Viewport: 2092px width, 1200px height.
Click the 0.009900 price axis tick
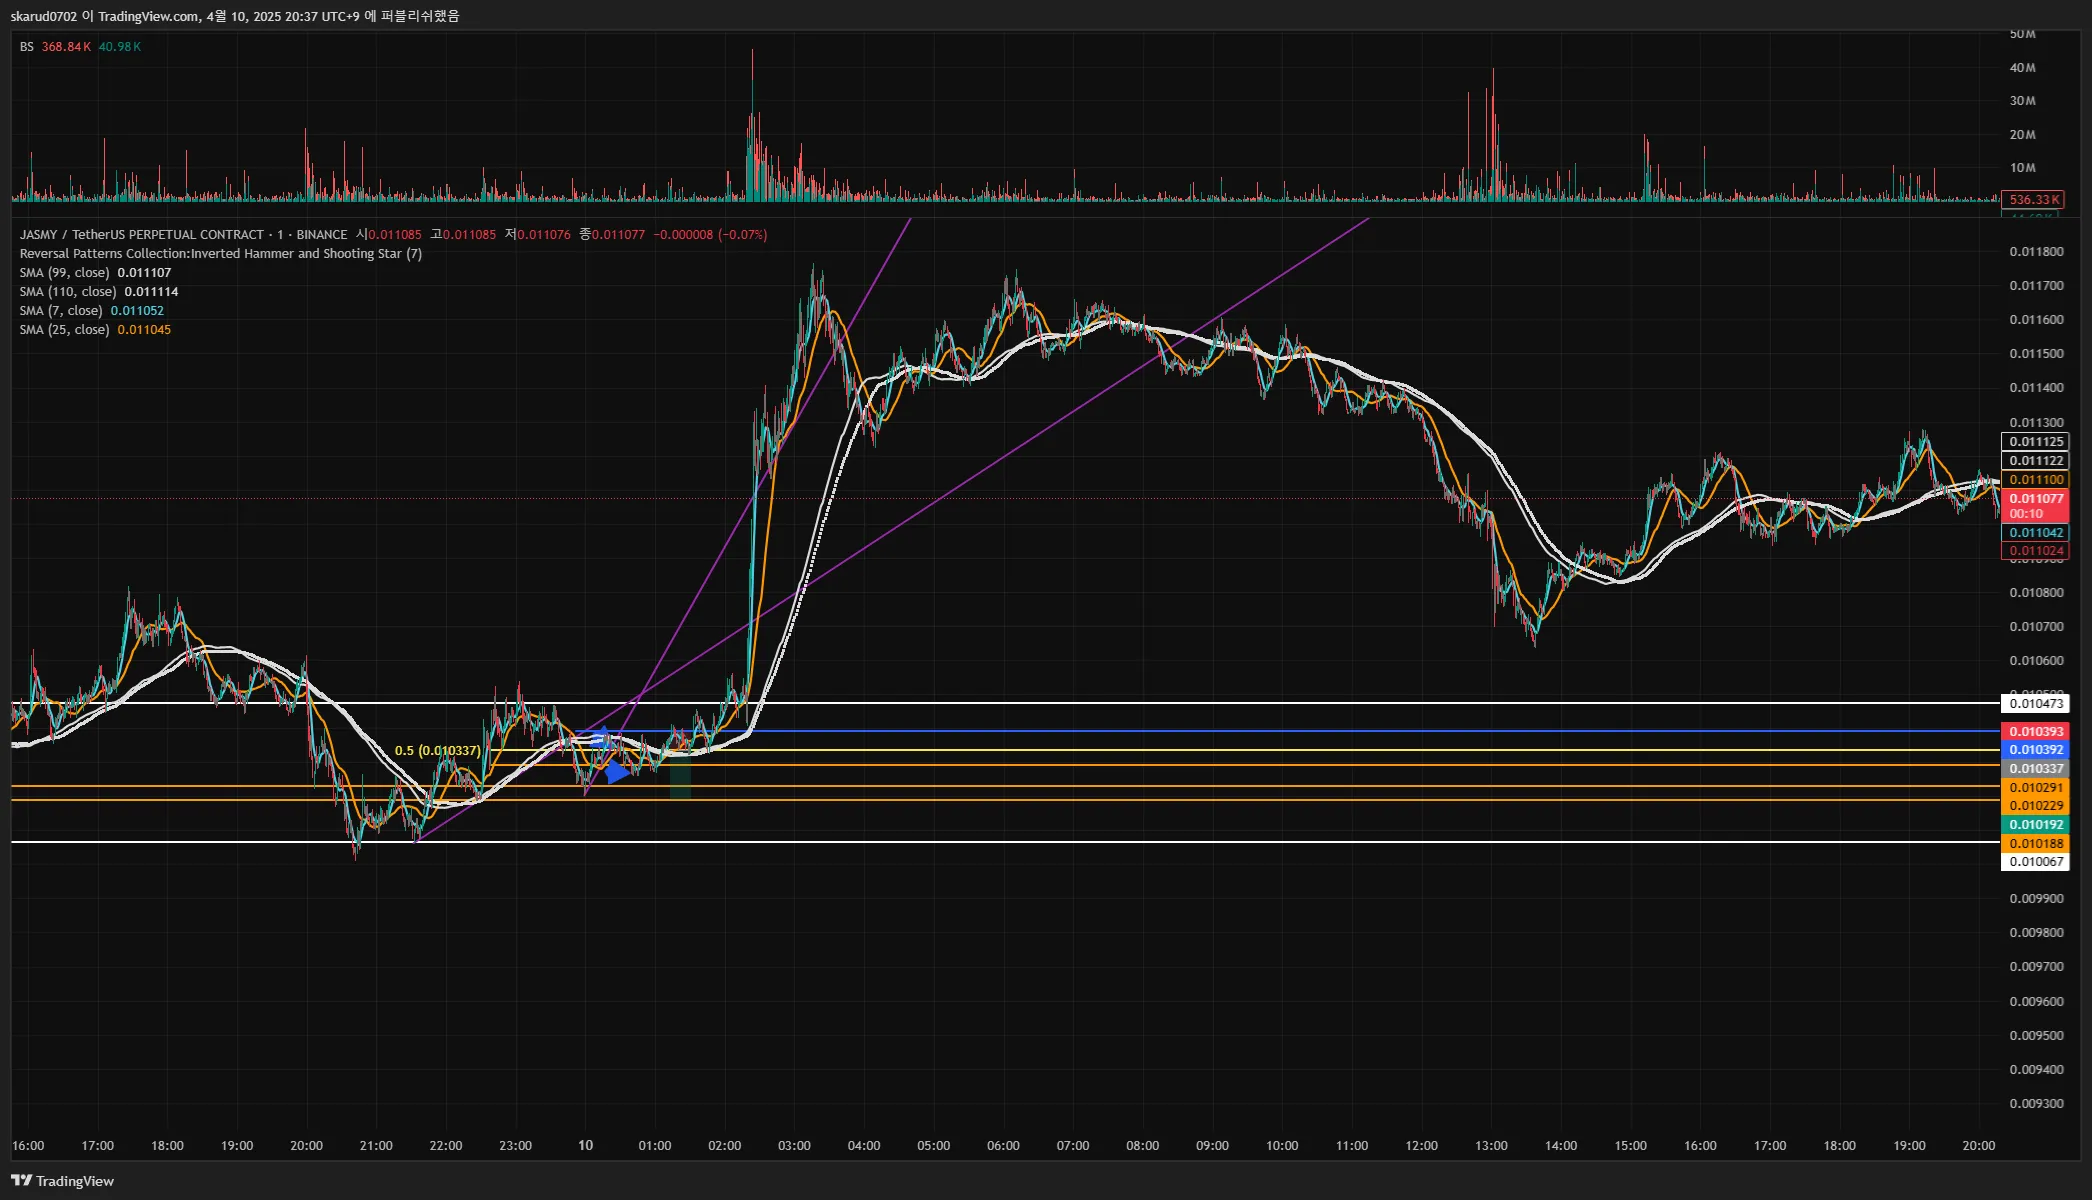(2036, 898)
